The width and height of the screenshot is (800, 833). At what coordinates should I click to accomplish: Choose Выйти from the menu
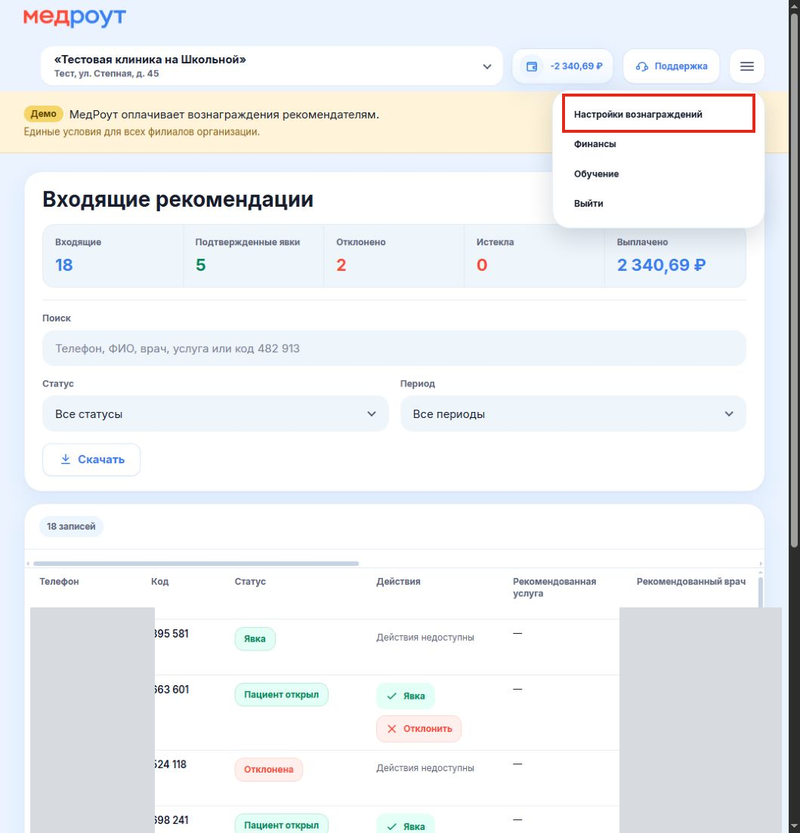pyautogui.click(x=589, y=203)
